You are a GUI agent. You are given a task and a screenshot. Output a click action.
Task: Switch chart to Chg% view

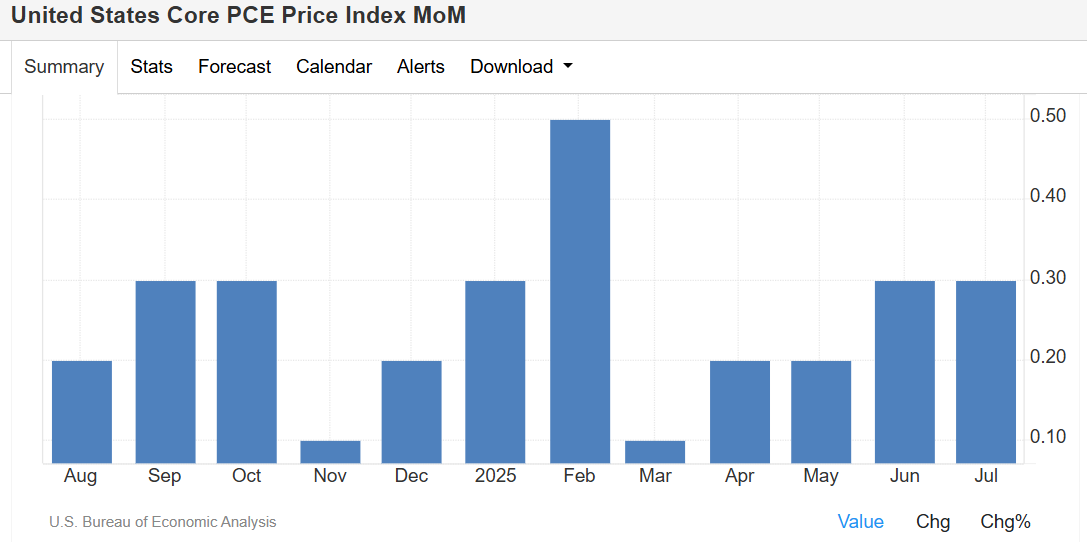pos(1005,521)
